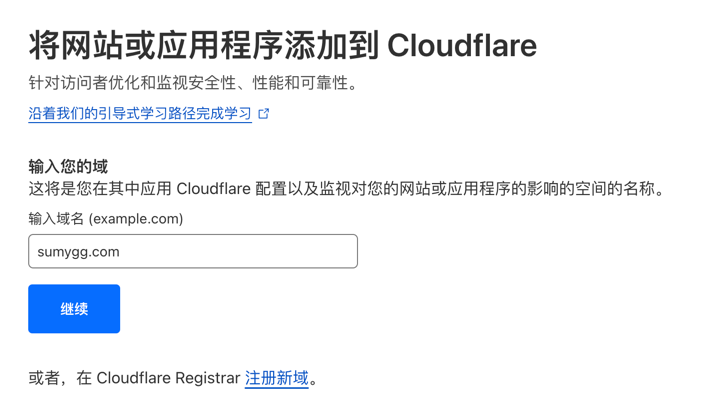The width and height of the screenshot is (703, 420).
Task: Click the external link icon beside learning path
Action: (x=264, y=114)
